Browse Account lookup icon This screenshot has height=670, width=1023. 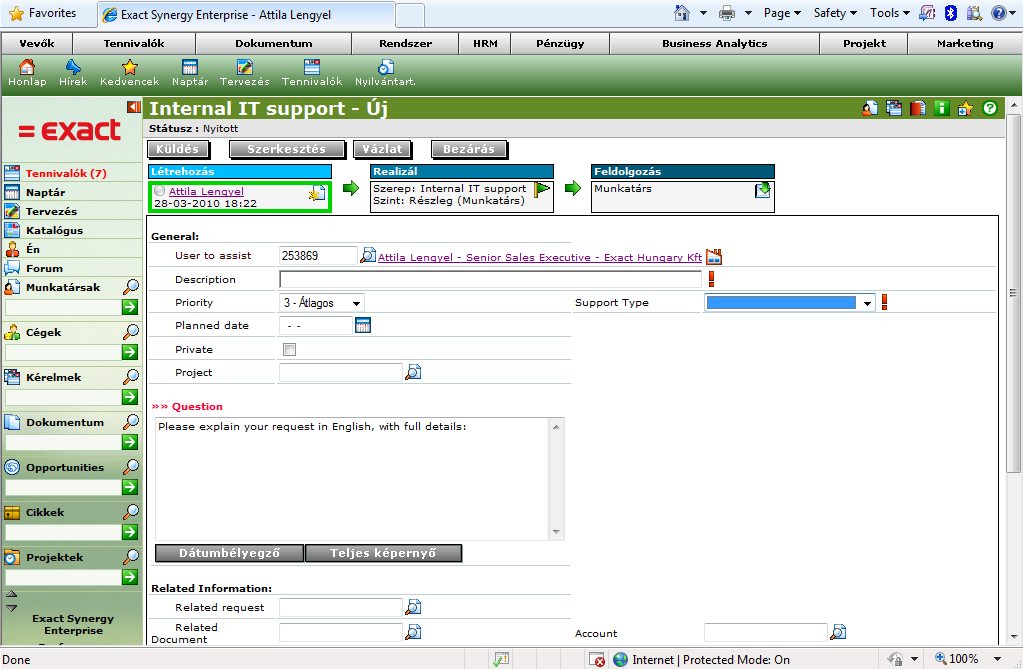coord(838,632)
